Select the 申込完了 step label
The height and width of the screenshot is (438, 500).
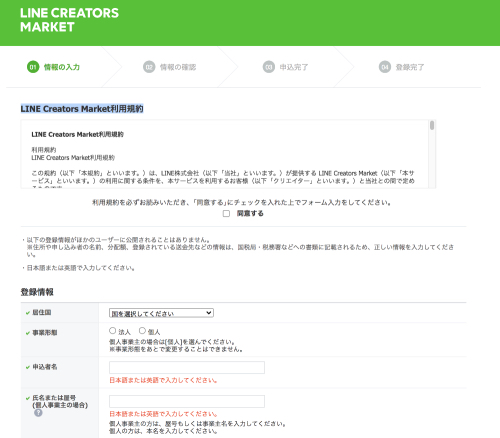coord(294,67)
